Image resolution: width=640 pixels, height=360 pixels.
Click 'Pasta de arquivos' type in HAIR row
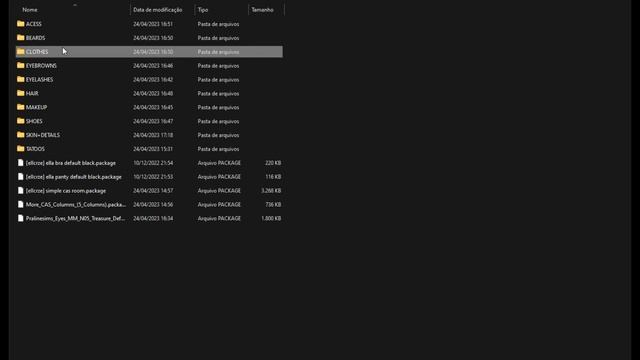click(218, 93)
